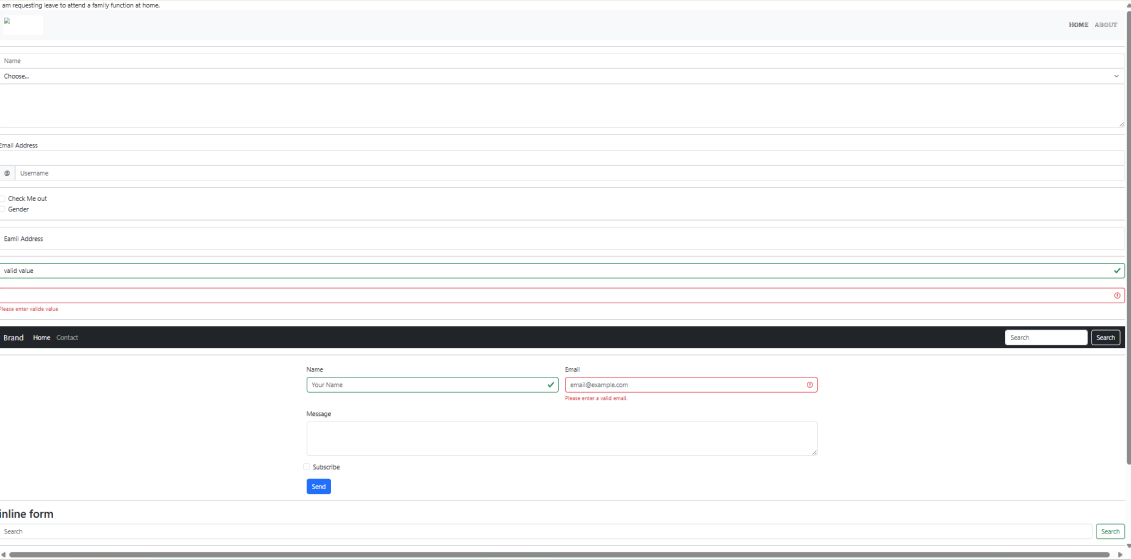Focus the top Name input field
The width and height of the screenshot is (1131, 560).
pos(562,61)
